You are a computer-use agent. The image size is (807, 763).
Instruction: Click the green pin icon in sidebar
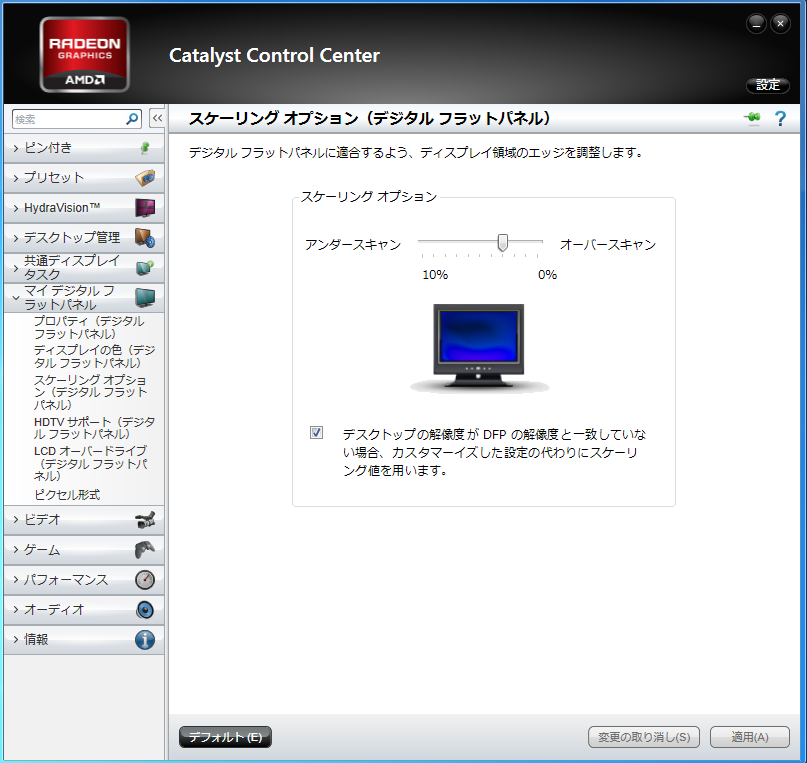click(145, 148)
